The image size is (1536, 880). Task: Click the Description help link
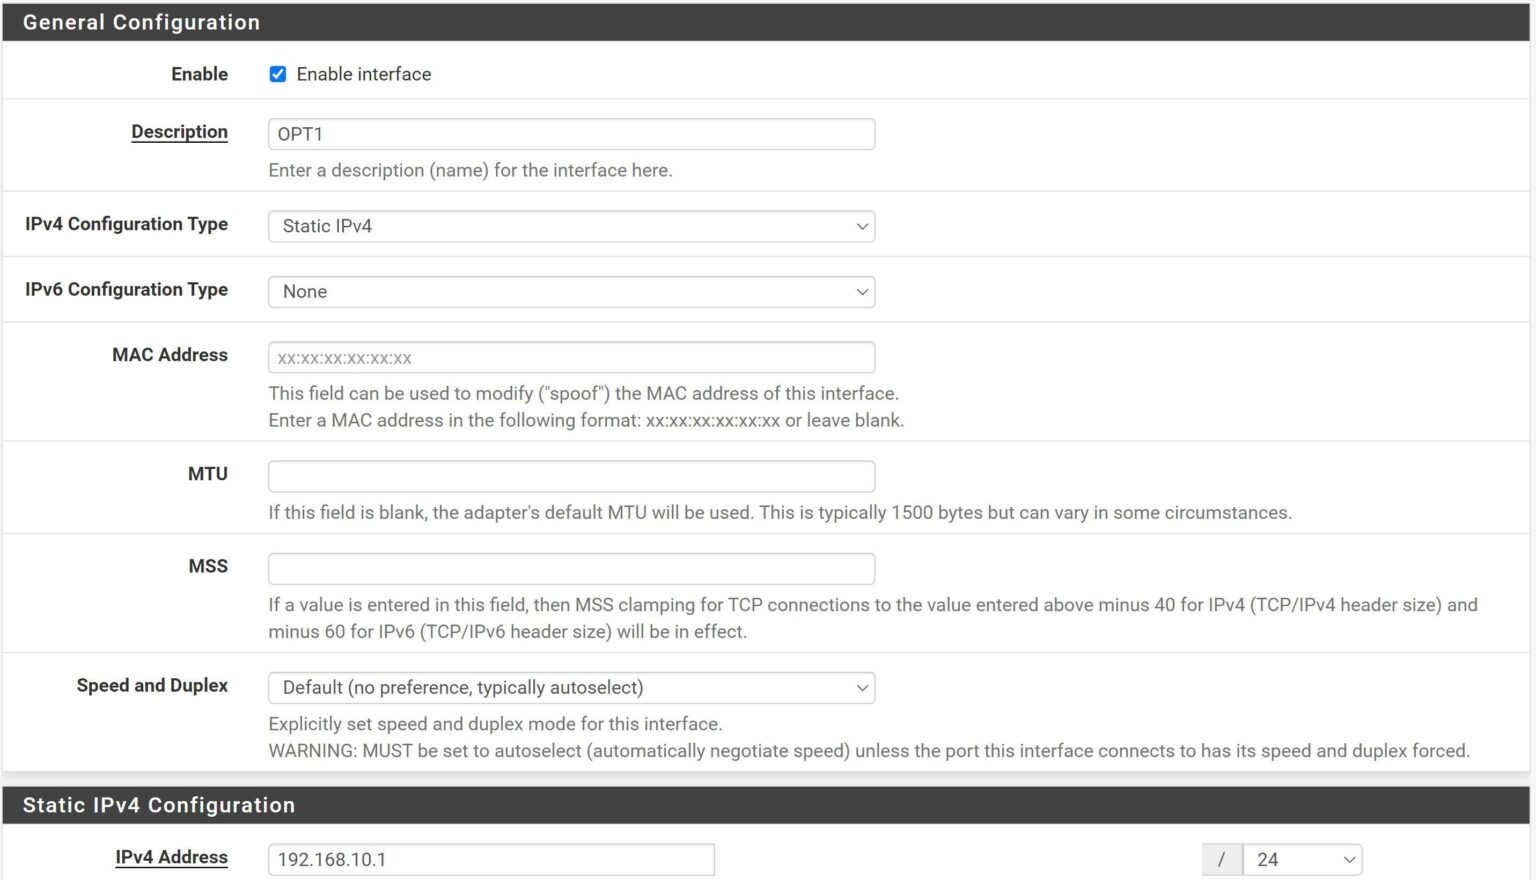(x=179, y=131)
